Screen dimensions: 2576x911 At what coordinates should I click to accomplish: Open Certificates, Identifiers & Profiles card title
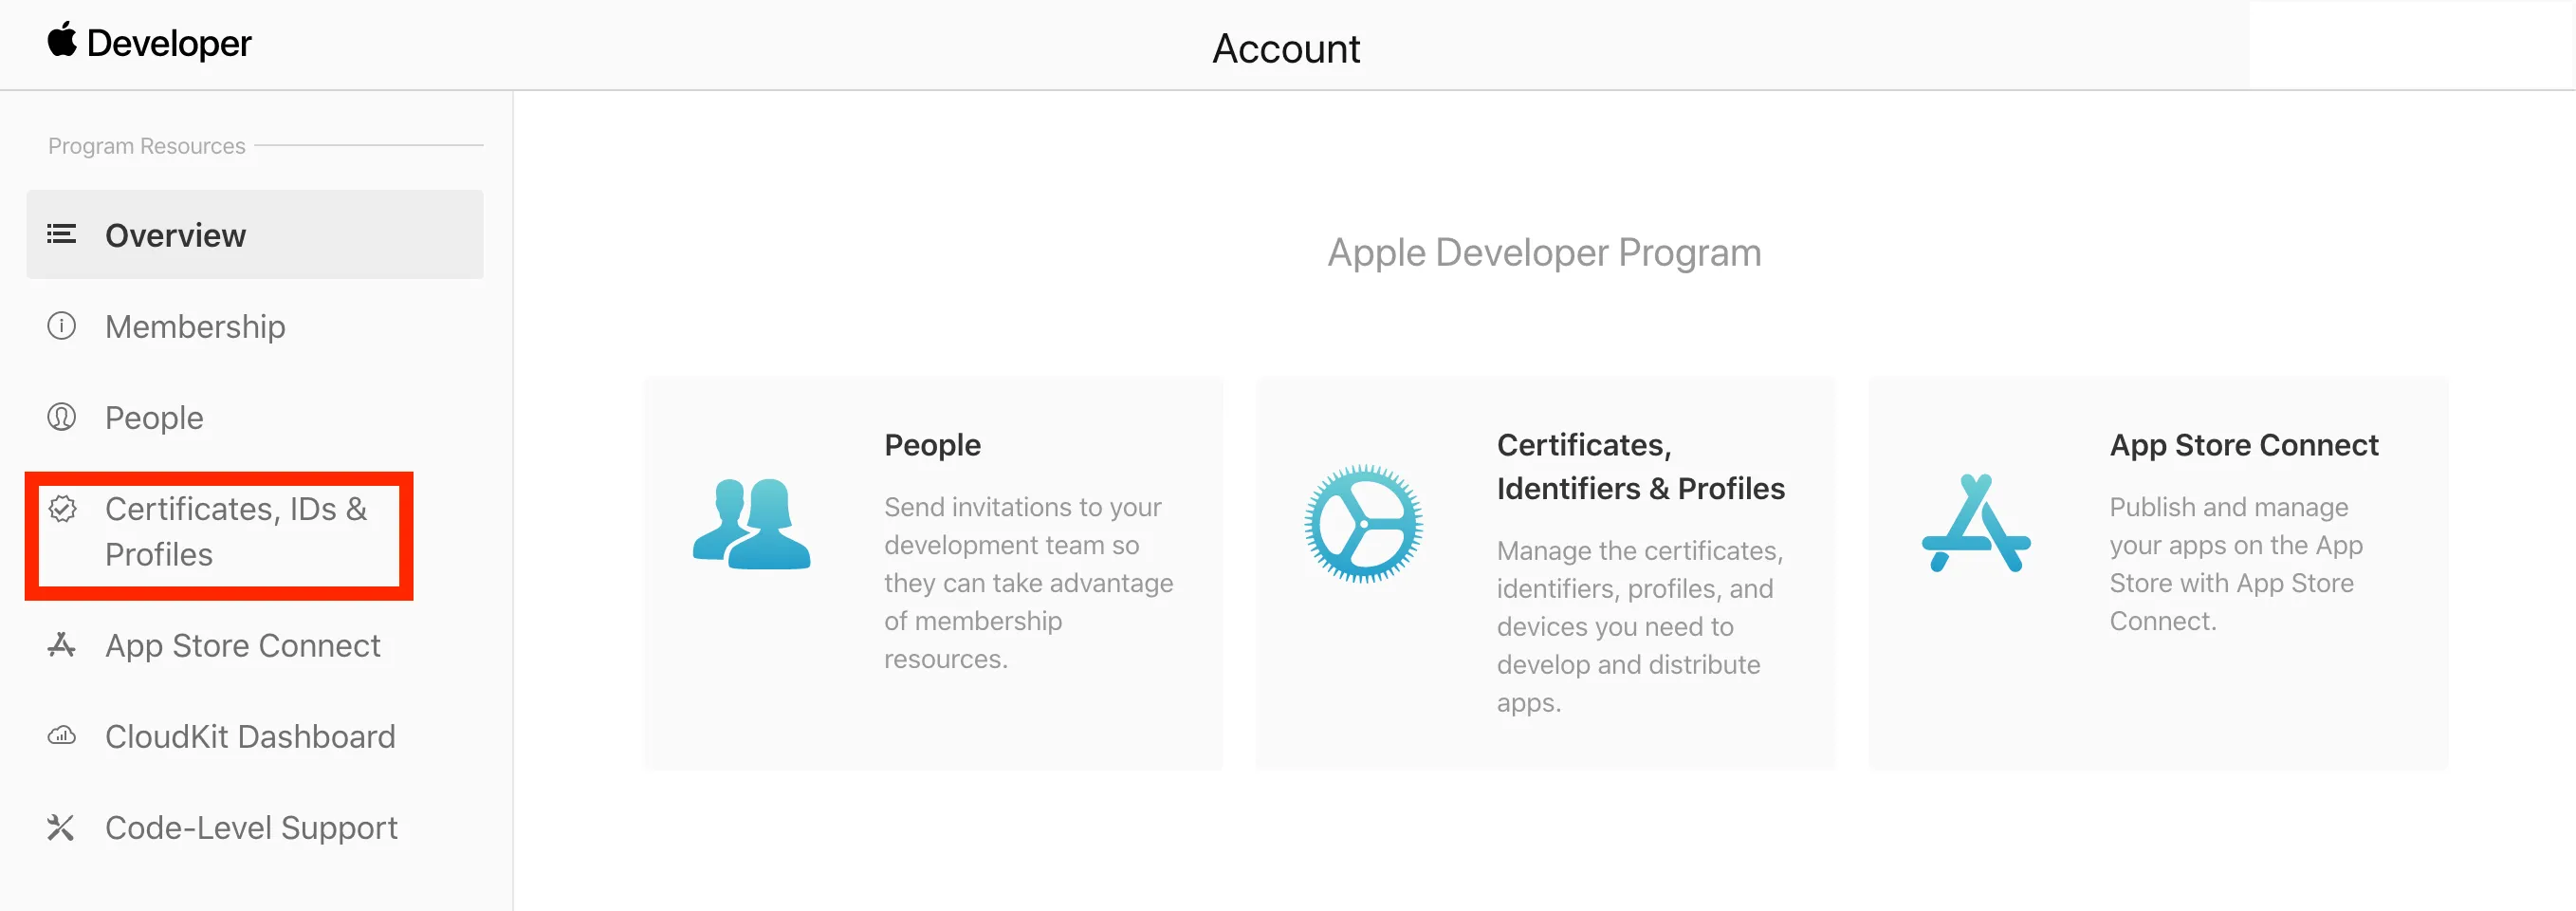(1640, 467)
